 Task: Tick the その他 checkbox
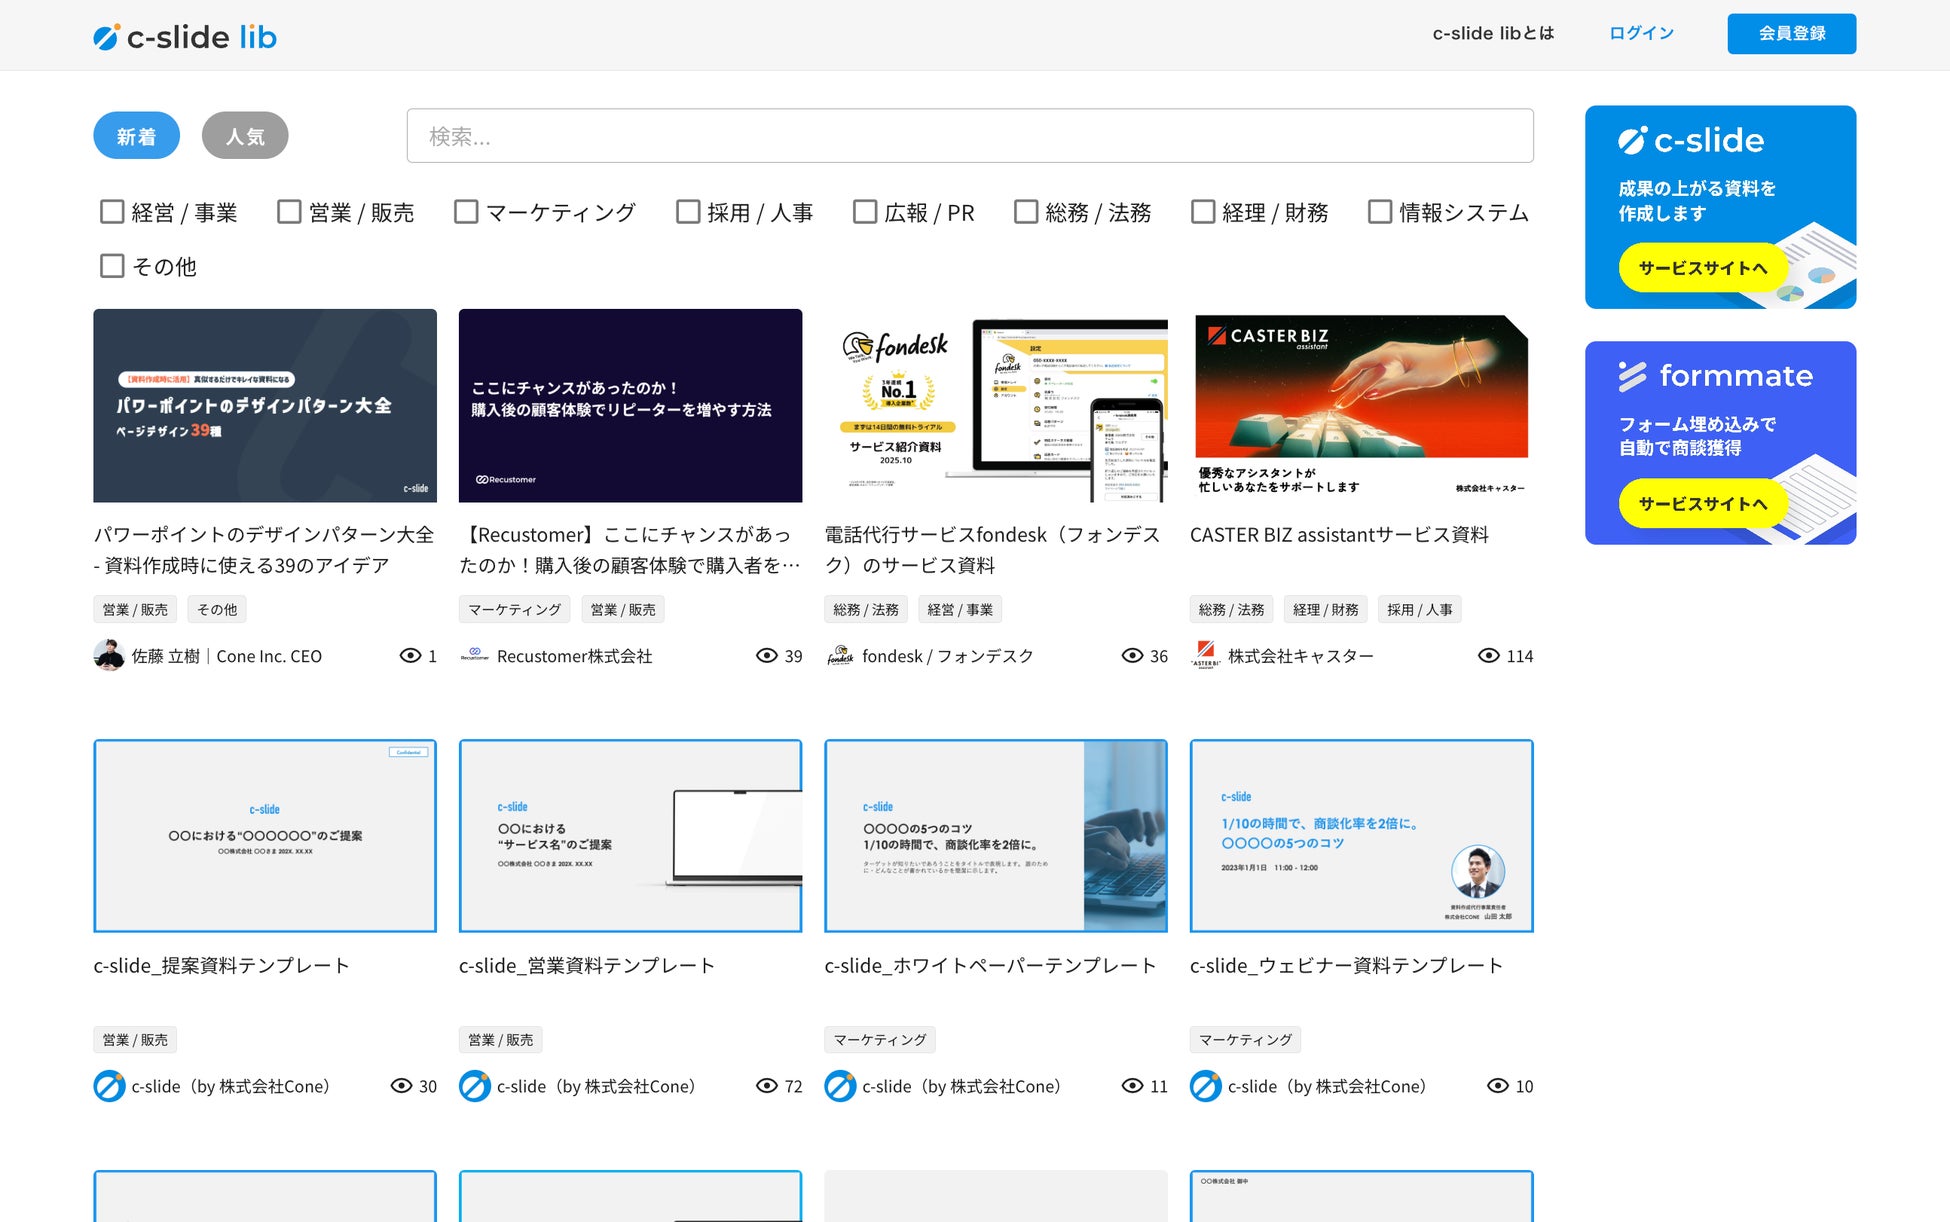[x=112, y=266]
